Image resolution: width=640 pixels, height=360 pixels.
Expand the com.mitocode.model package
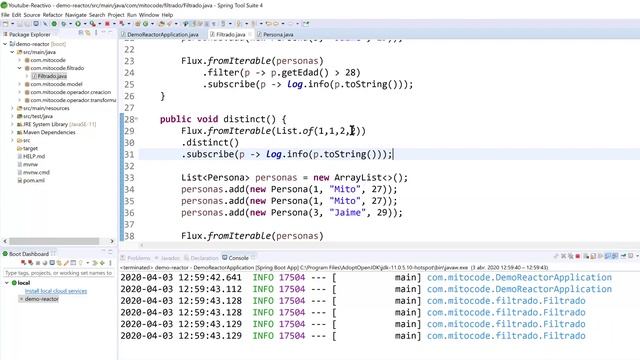pos(20,84)
